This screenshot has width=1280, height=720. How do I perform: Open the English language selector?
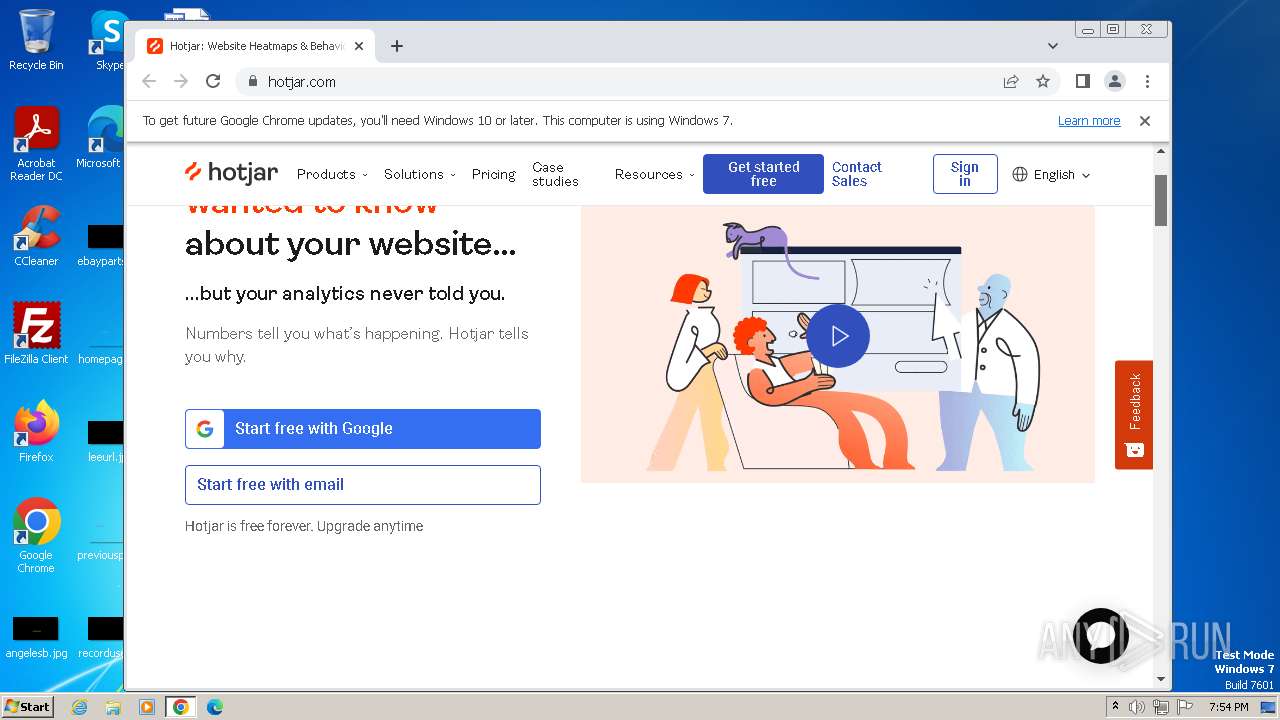[1051, 174]
